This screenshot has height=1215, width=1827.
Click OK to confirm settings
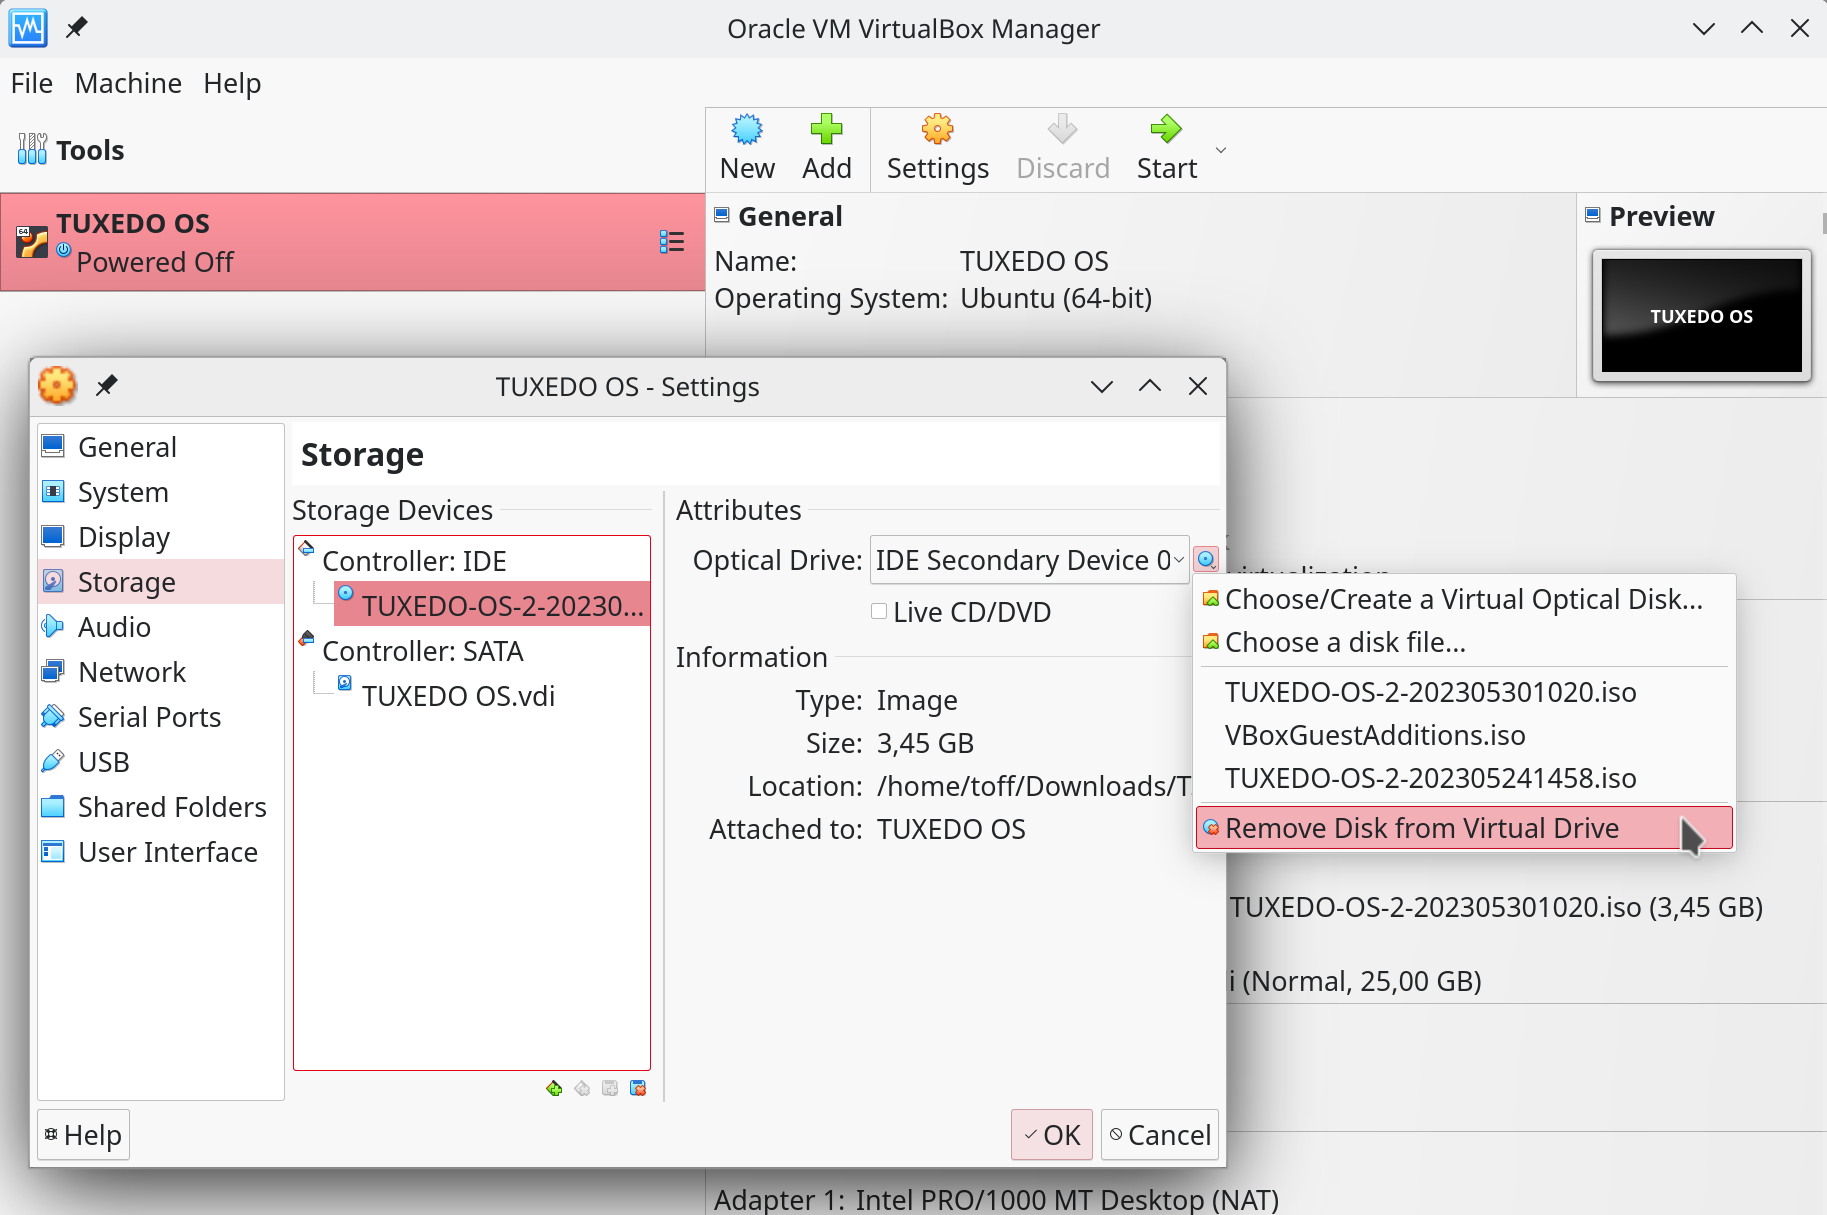(1052, 1135)
